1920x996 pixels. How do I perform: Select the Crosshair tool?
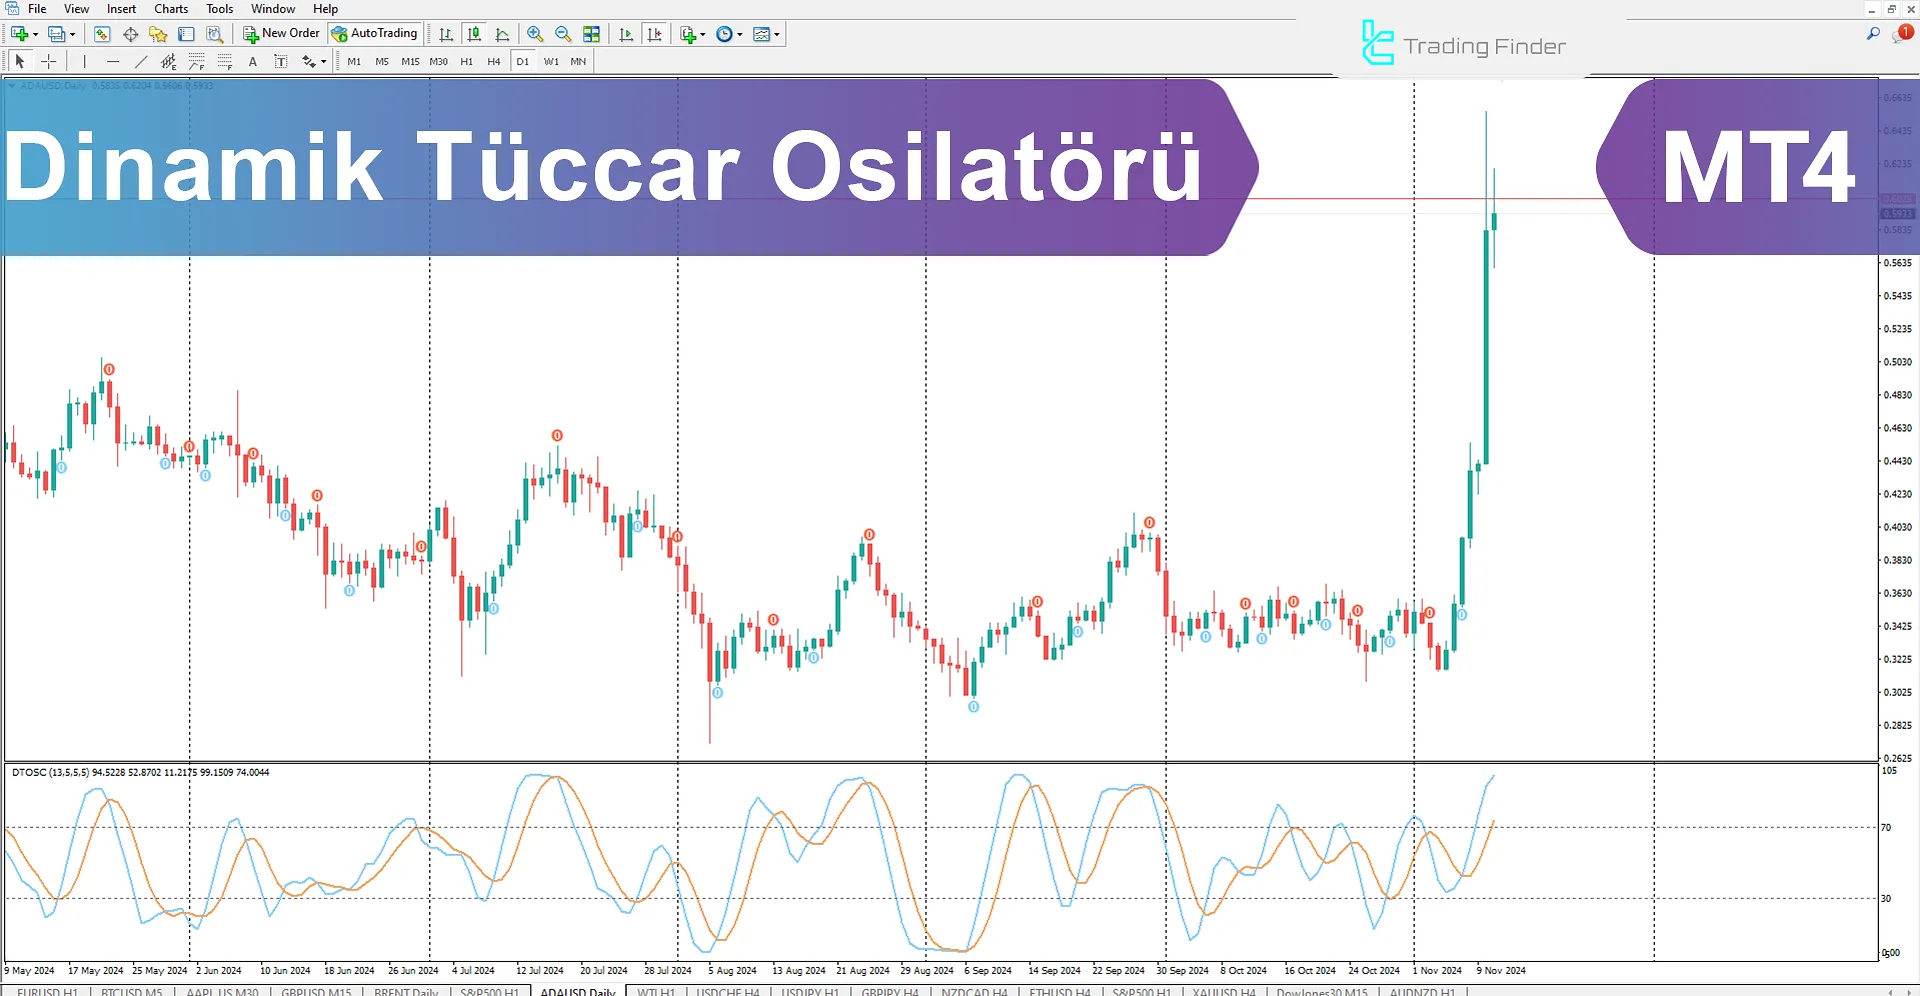(x=48, y=61)
